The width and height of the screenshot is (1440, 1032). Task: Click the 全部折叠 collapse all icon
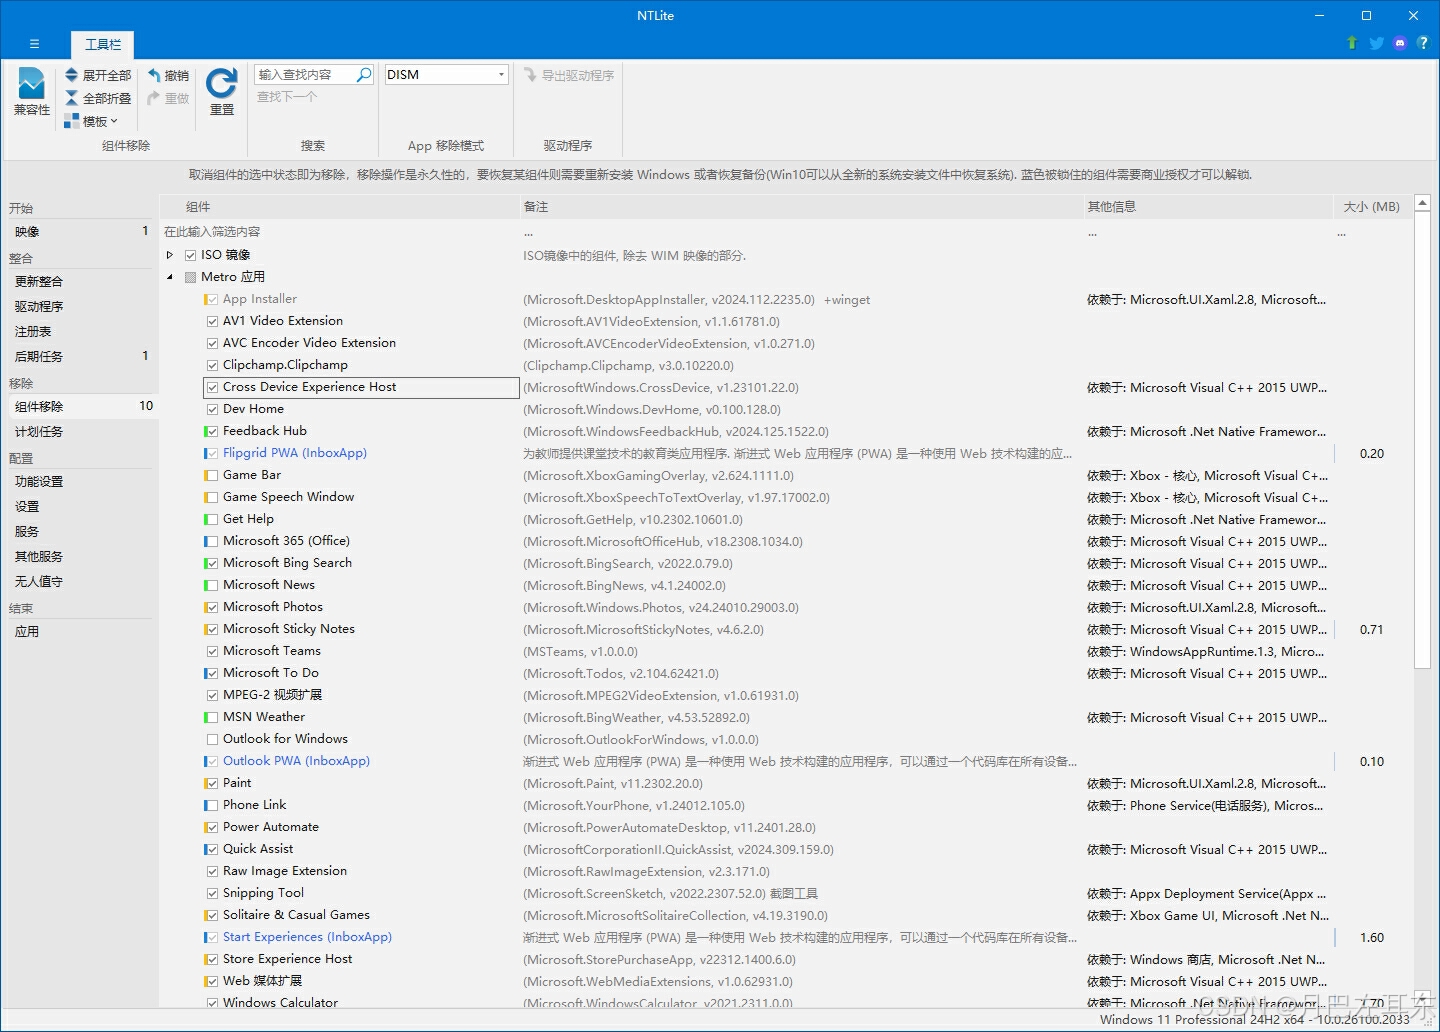72,98
